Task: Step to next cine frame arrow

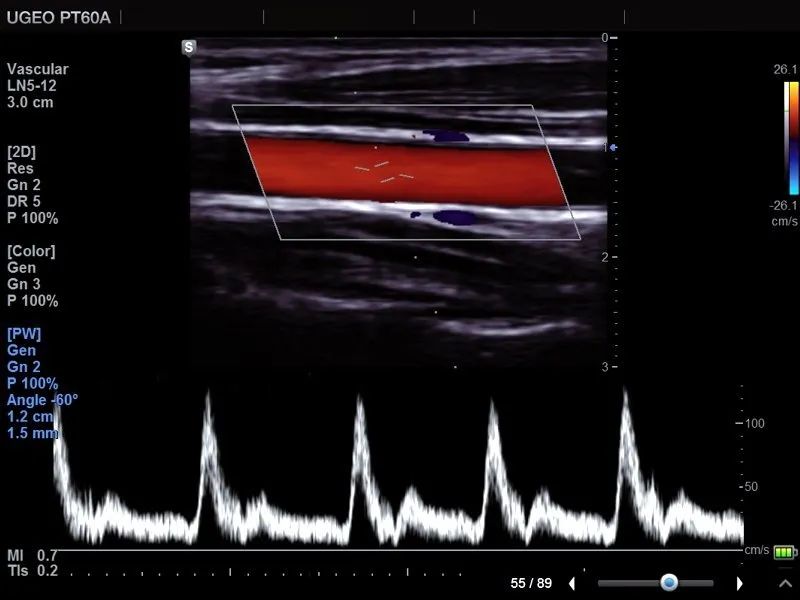Action: click(739, 583)
